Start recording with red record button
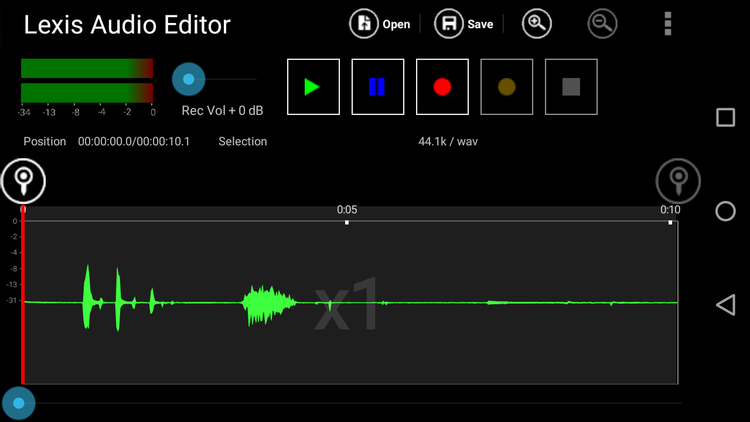The height and width of the screenshot is (422, 750). point(442,87)
